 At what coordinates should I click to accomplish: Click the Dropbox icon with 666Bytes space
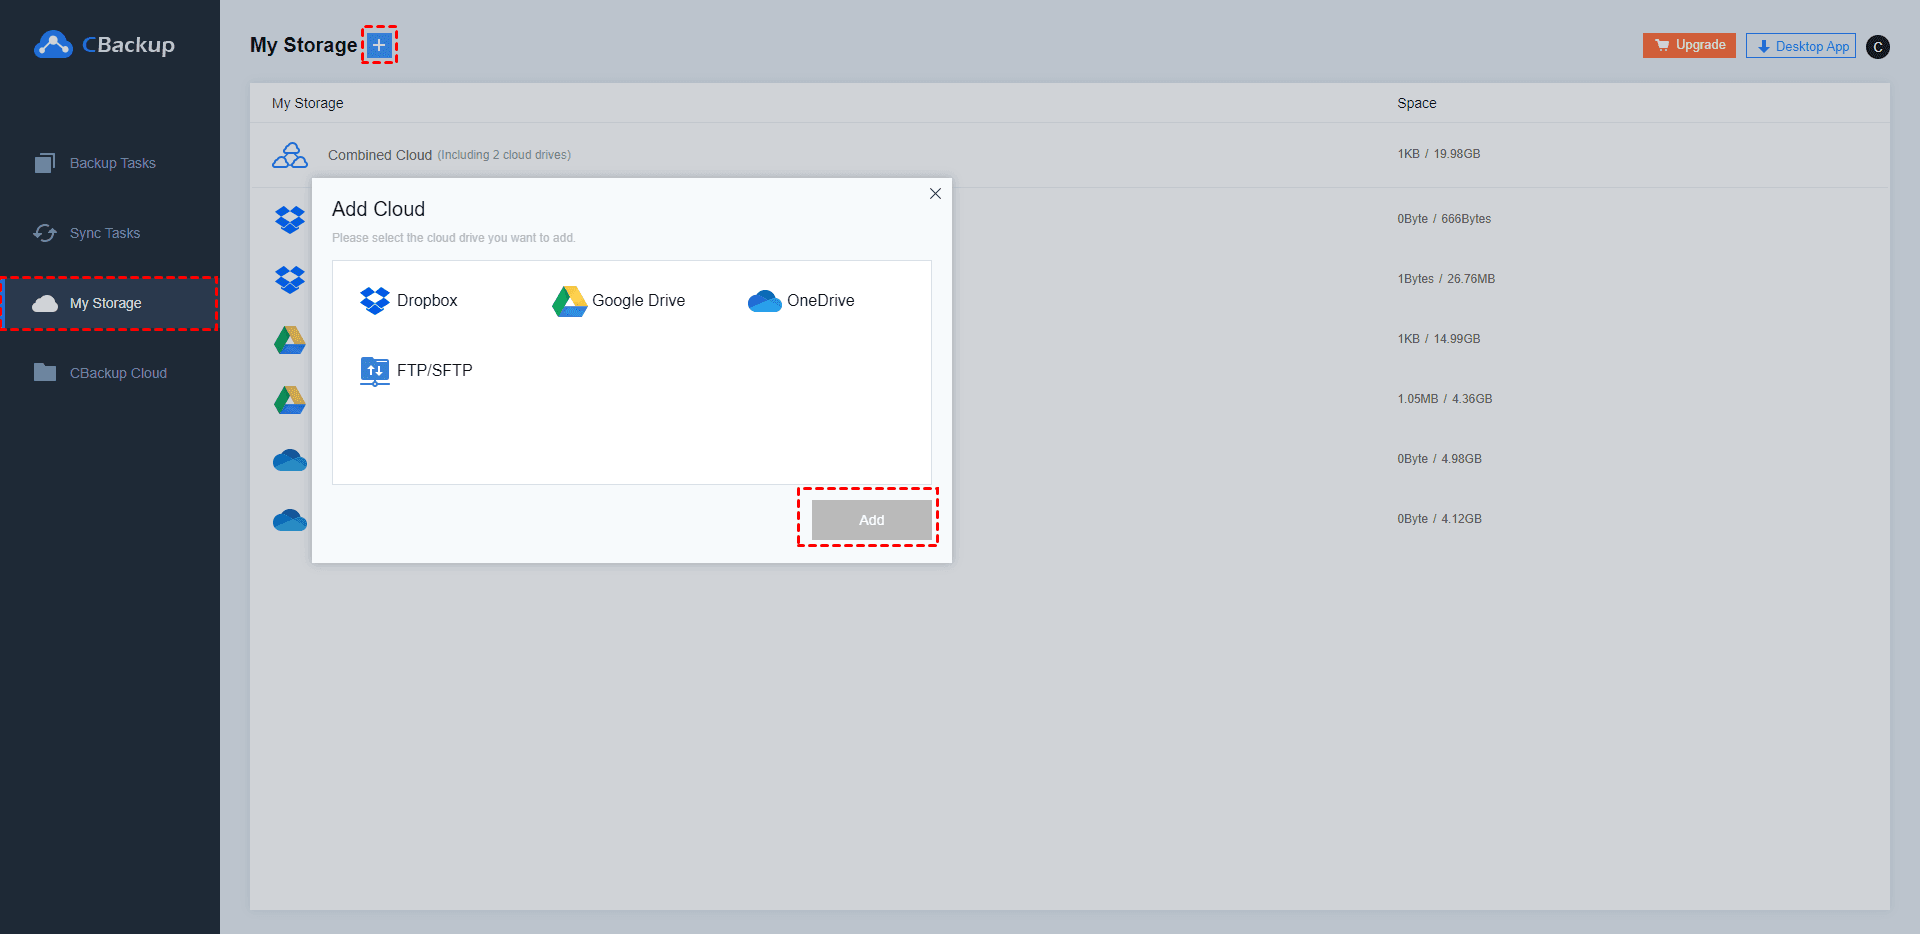click(290, 219)
